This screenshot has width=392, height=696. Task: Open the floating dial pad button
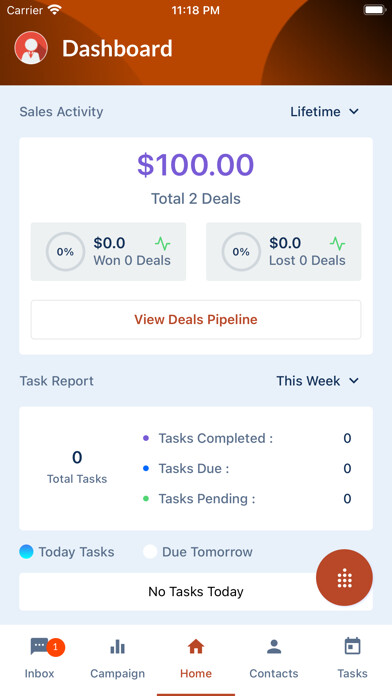pyautogui.click(x=344, y=577)
